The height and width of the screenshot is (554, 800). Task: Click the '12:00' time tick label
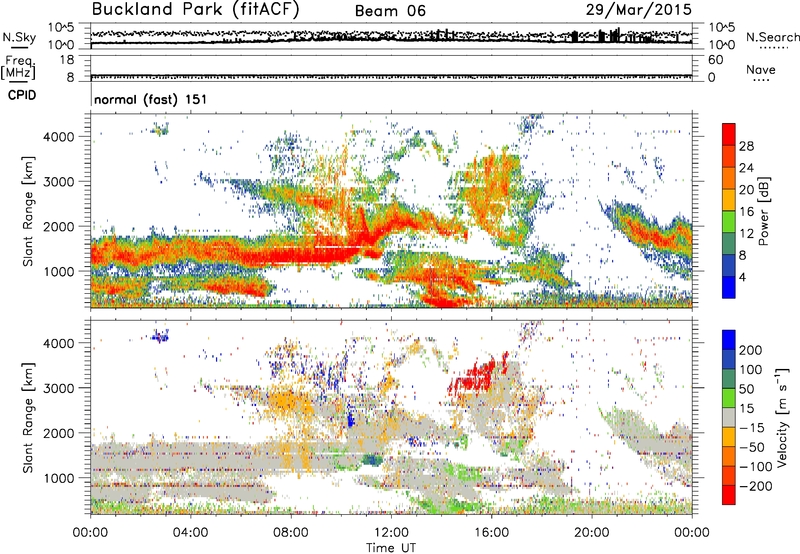[391, 533]
